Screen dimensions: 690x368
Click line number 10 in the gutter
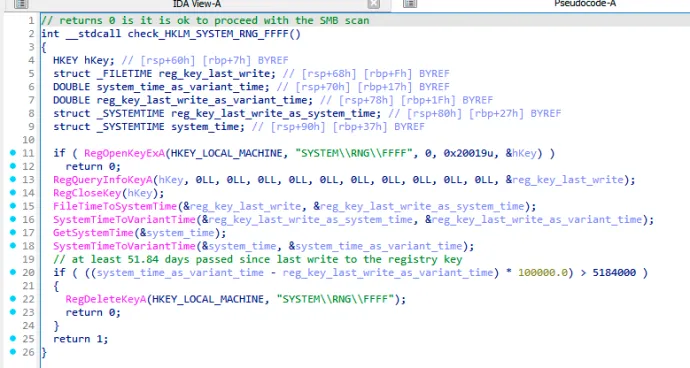tap(29, 140)
